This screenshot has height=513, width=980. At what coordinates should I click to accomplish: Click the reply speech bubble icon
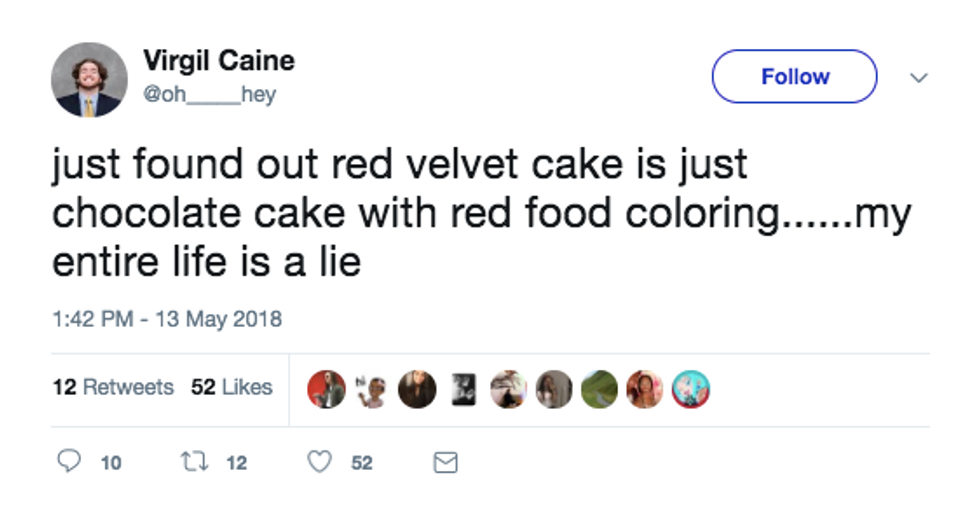[69, 461]
